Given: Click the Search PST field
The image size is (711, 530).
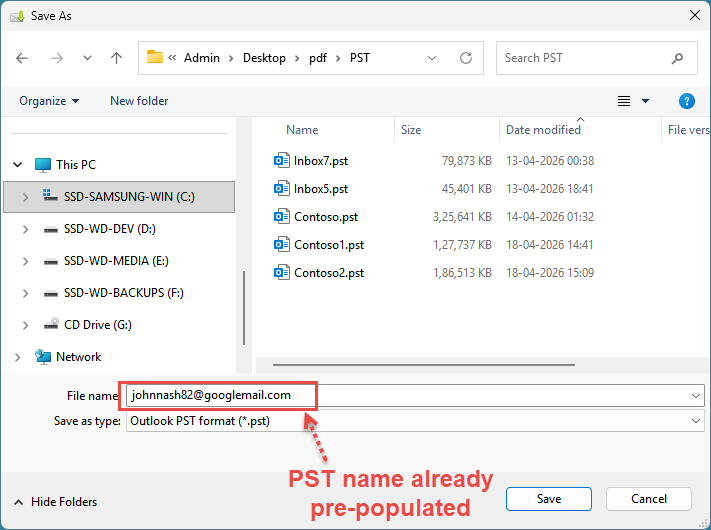Looking at the screenshot, I should (596, 58).
